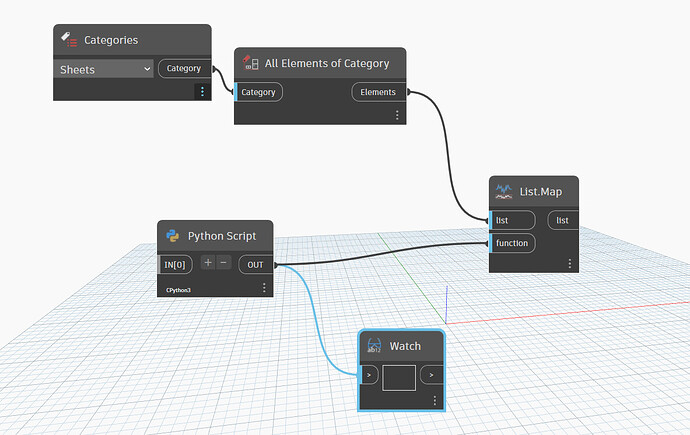Click the Elements output port
The height and width of the screenshot is (435, 690).
[378, 92]
